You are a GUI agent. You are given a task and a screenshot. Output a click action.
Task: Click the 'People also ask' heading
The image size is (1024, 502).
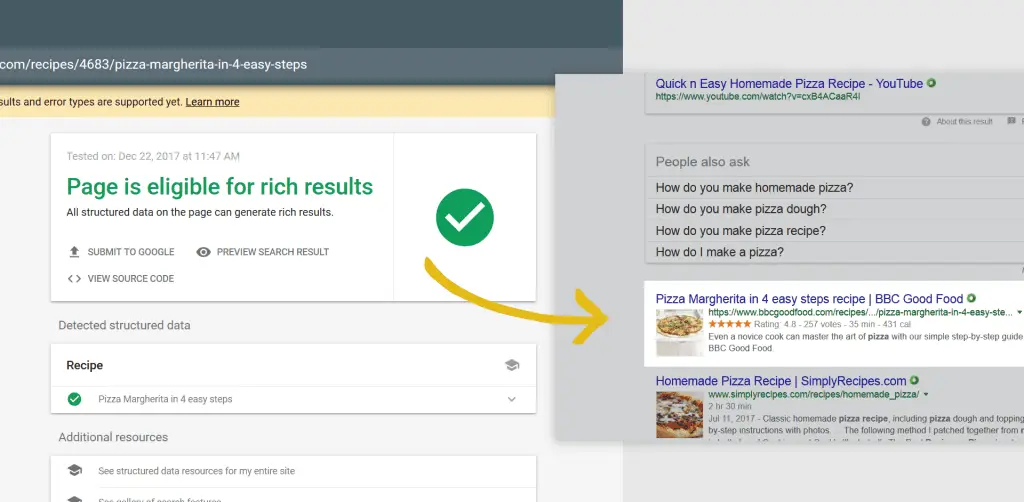703,162
